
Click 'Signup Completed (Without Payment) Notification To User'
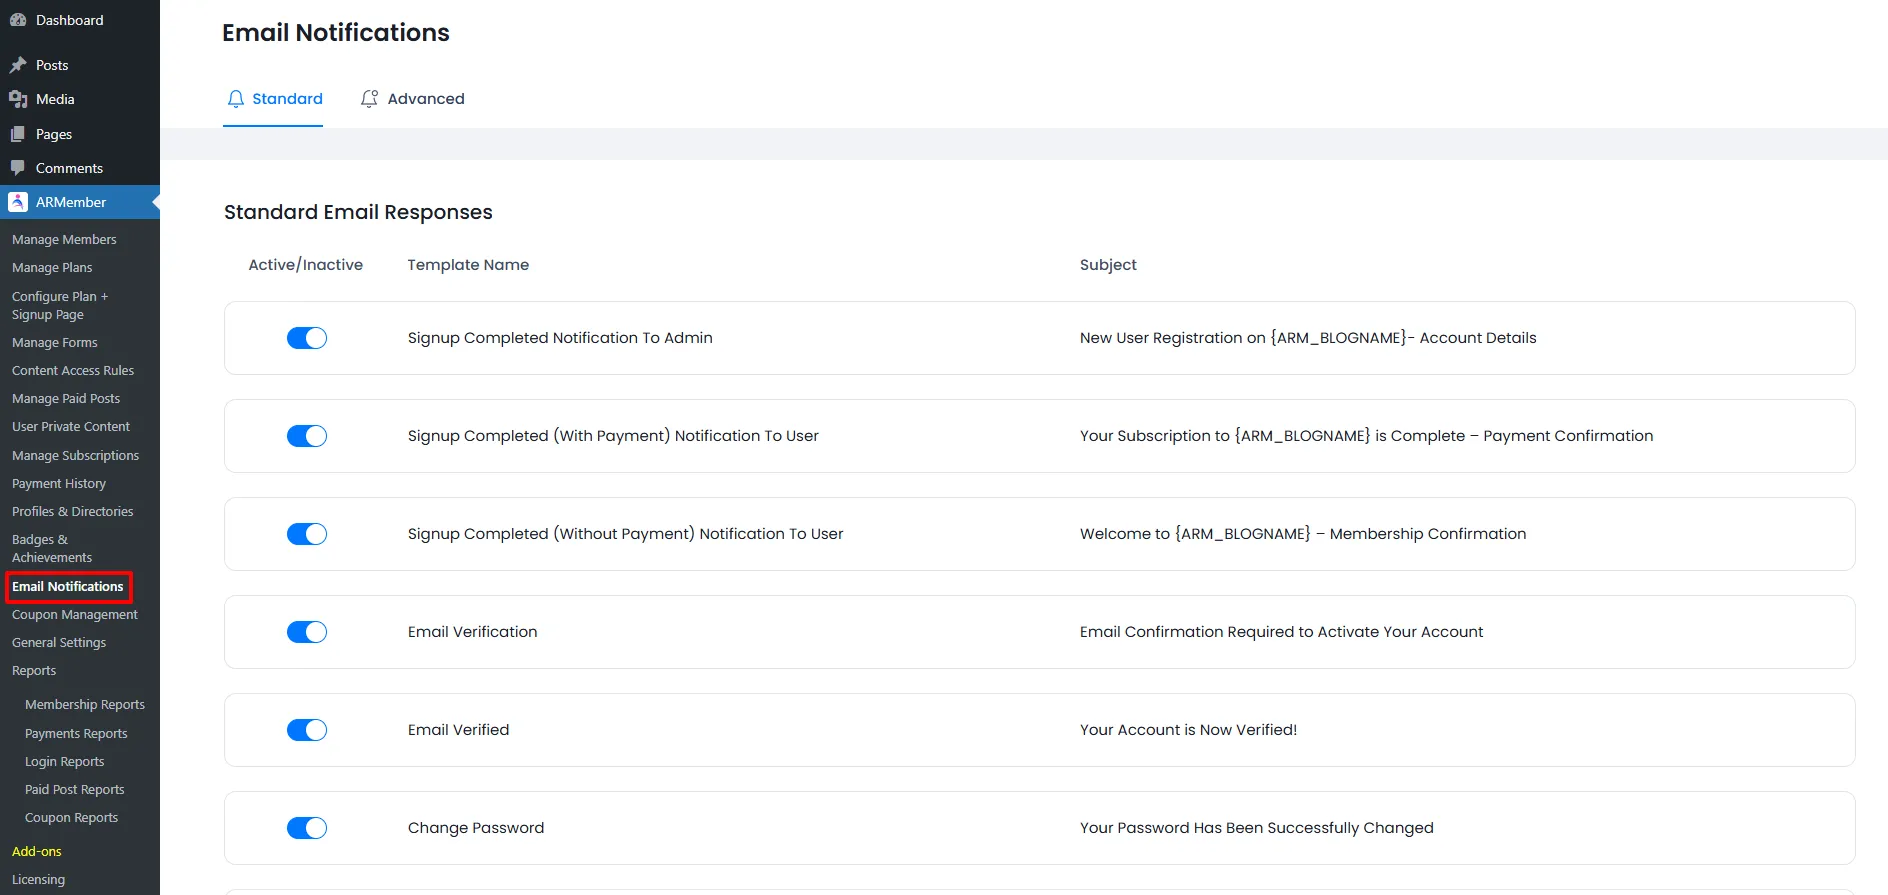click(x=626, y=534)
